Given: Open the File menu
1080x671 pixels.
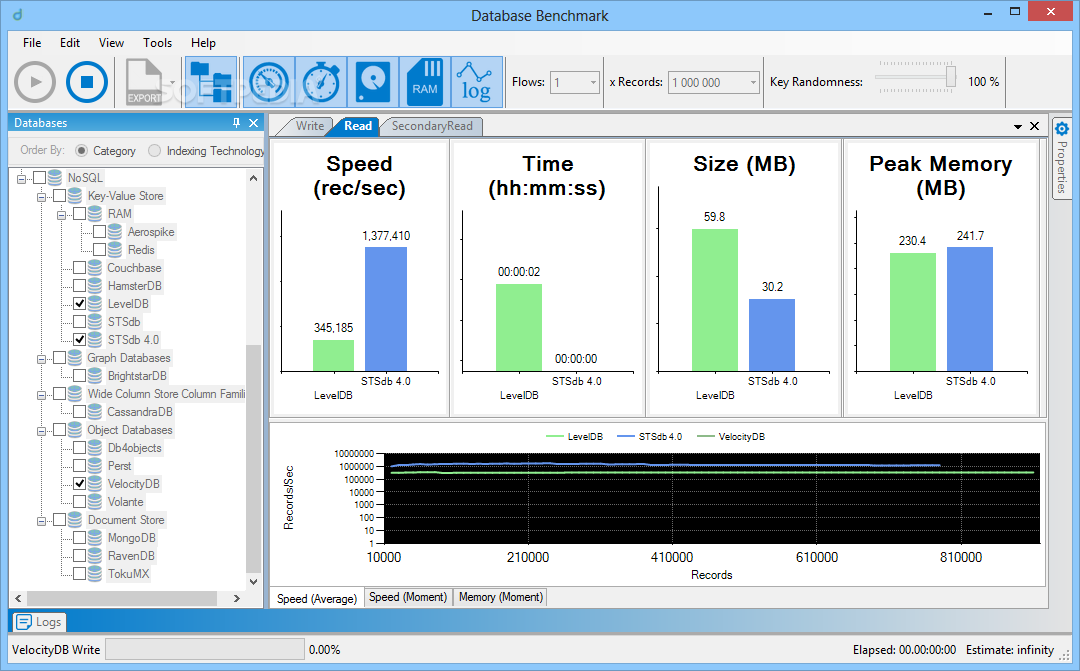Looking at the screenshot, I should (x=32, y=43).
